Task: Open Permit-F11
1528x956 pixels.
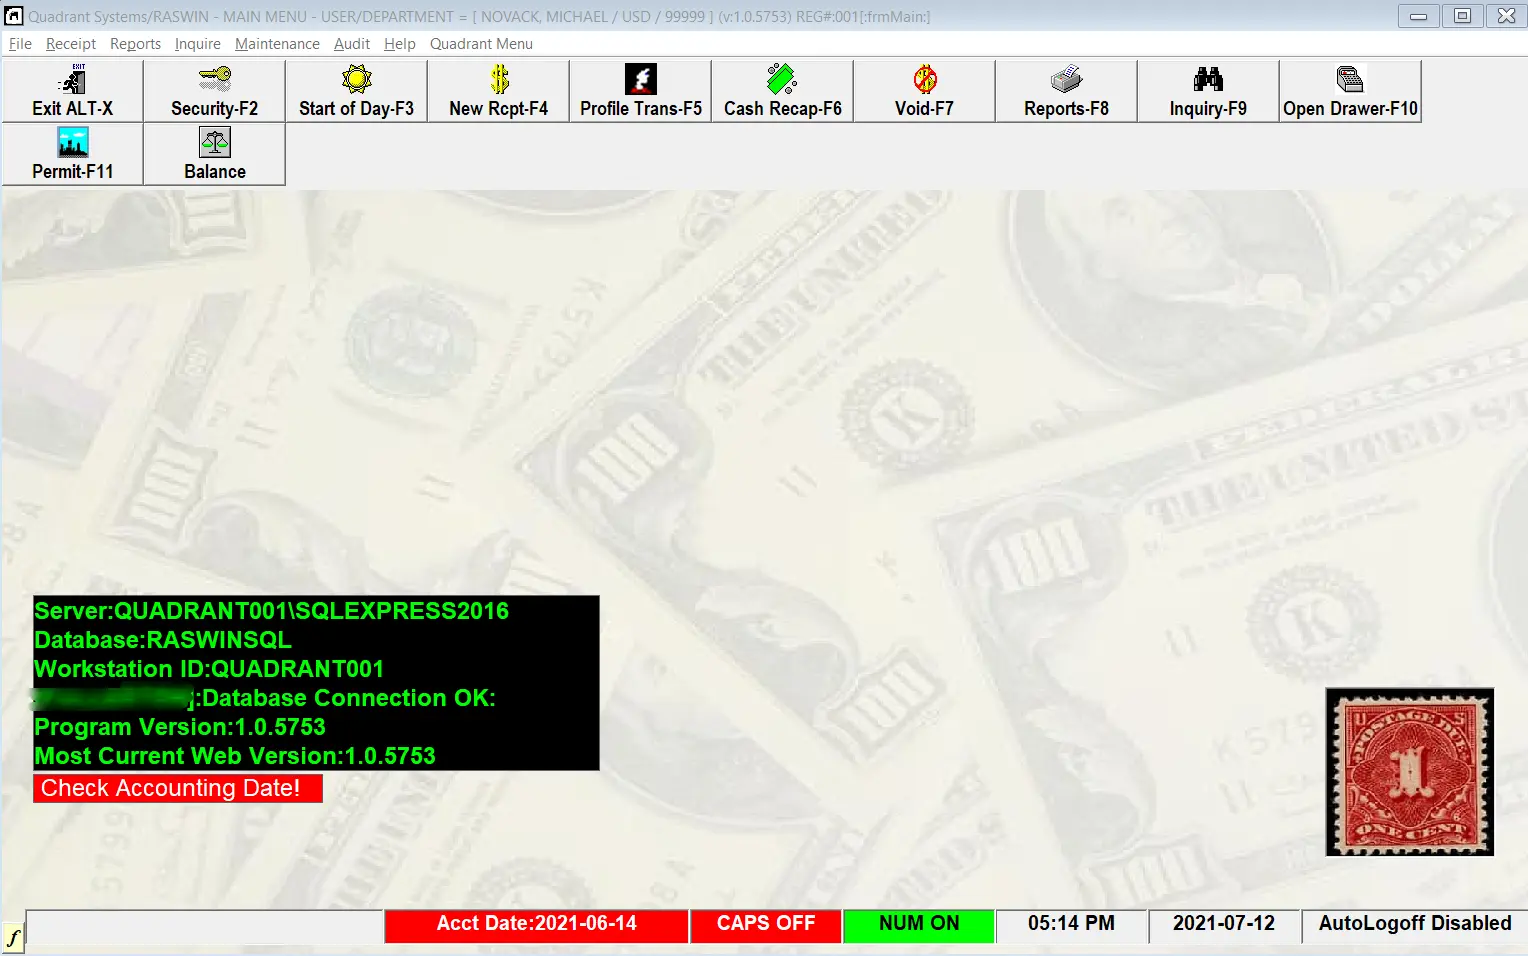Action: point(72,154)
